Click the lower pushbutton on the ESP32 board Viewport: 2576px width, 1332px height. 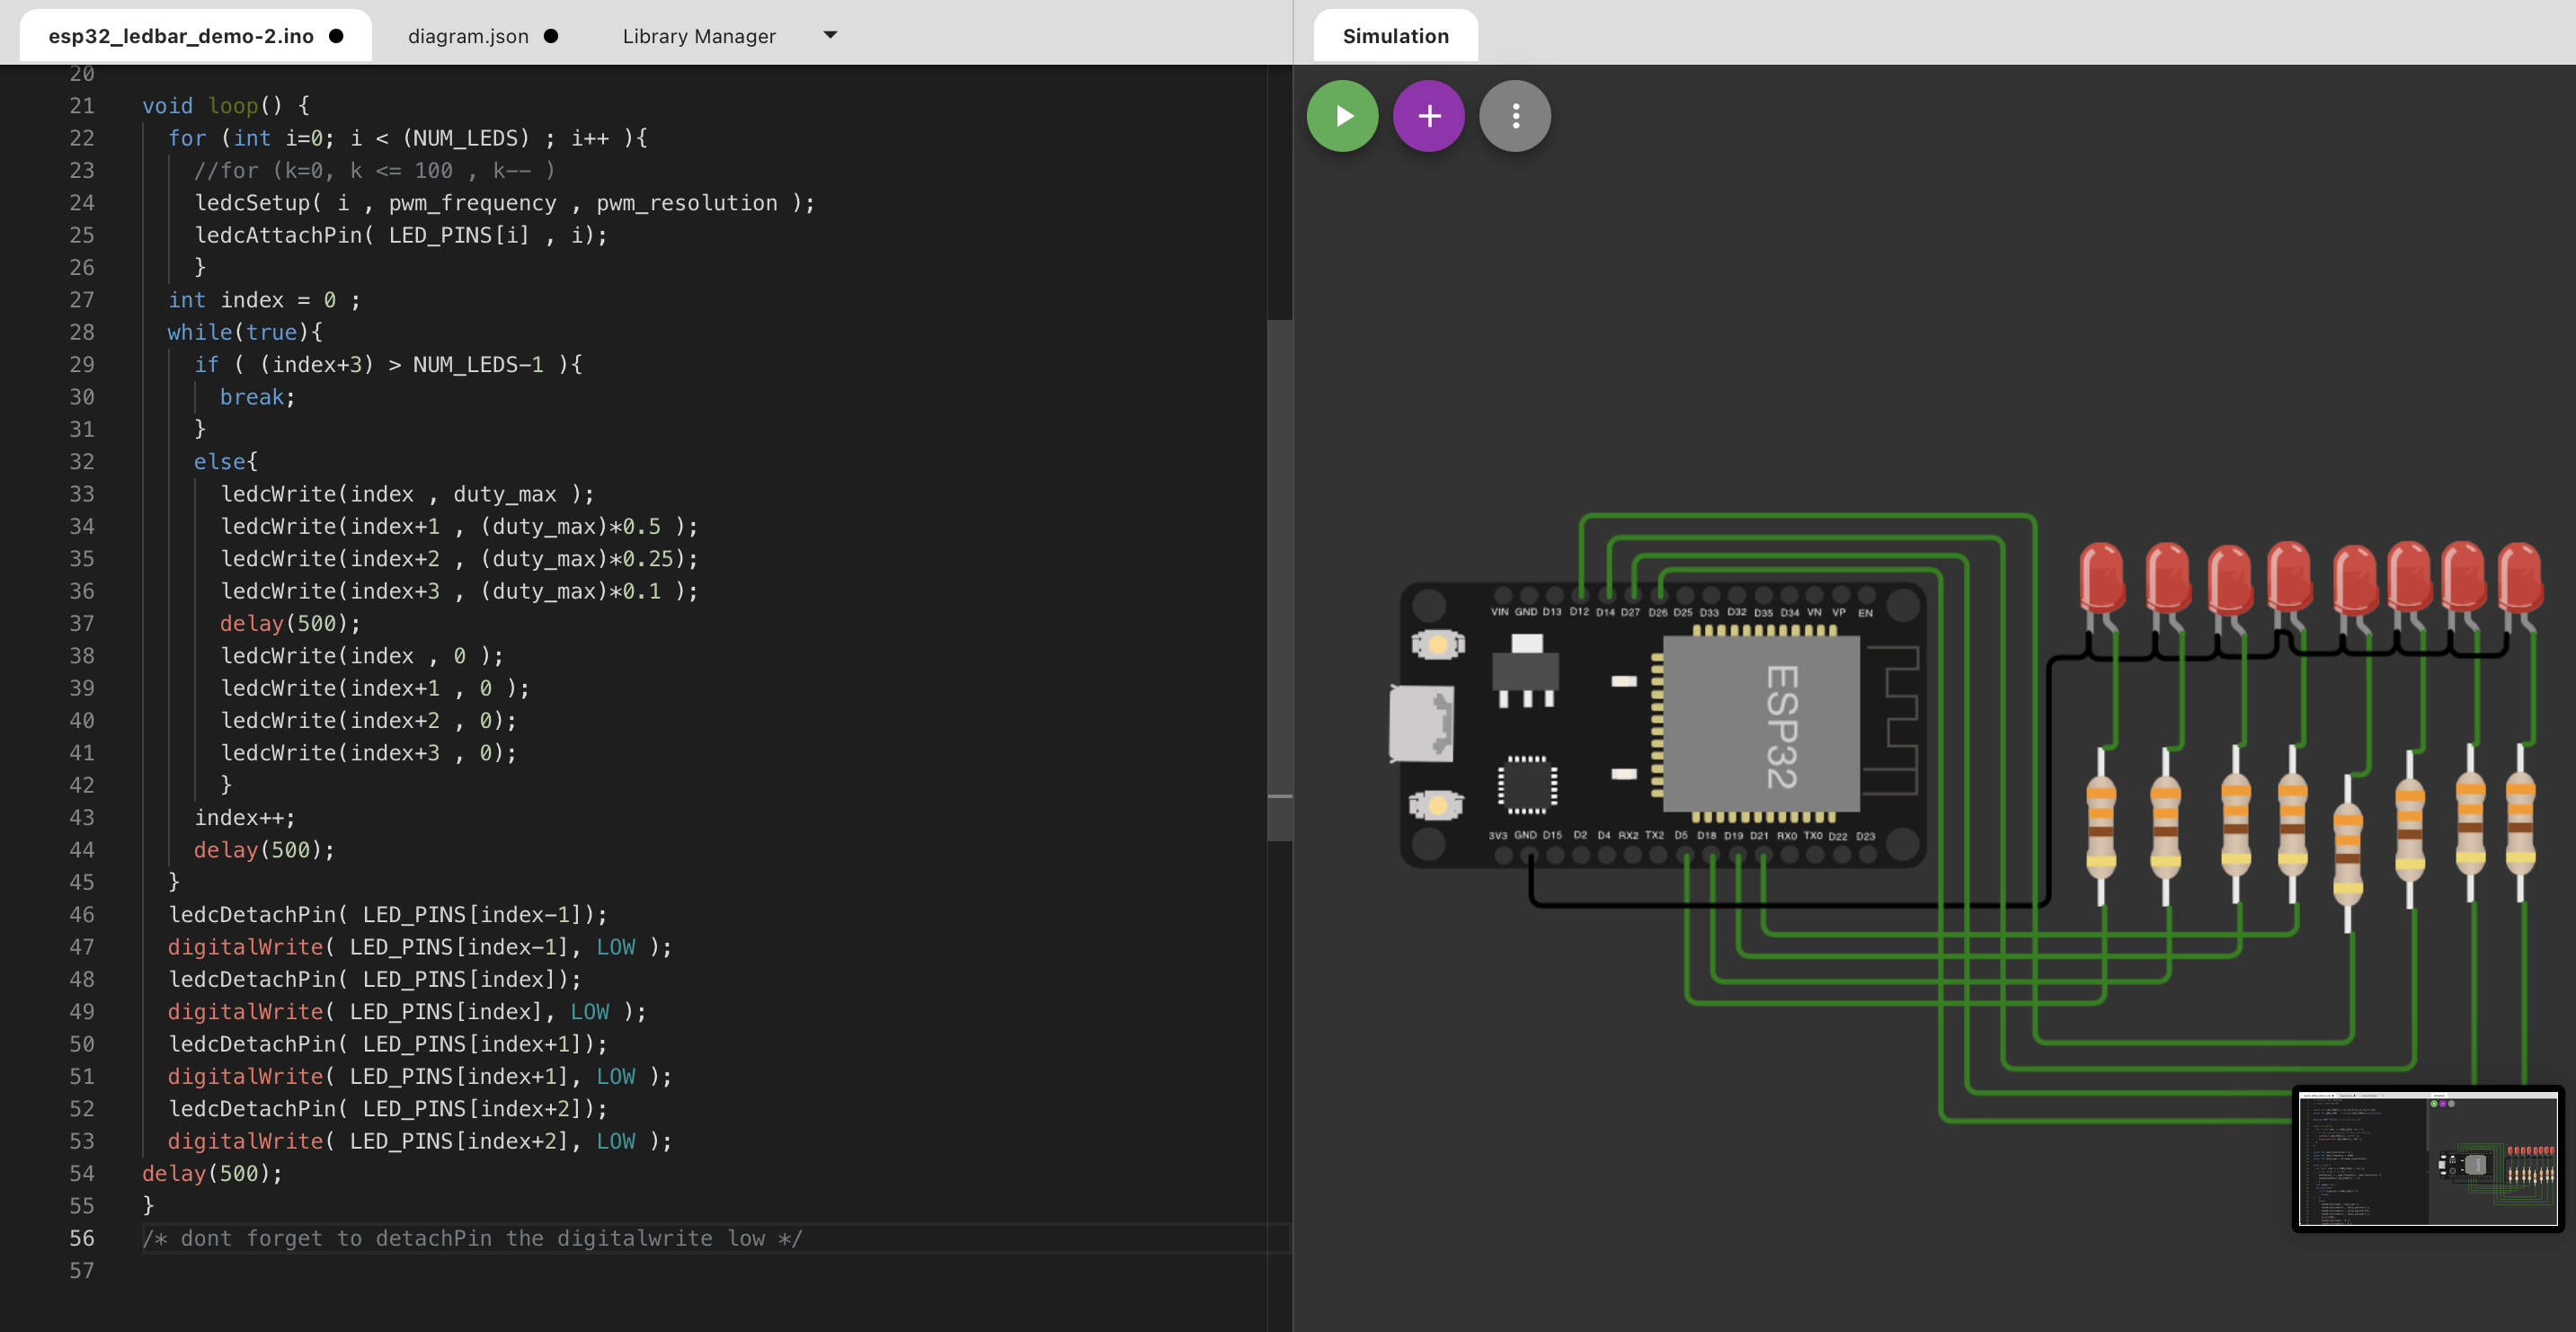(x=1437, y=804)
